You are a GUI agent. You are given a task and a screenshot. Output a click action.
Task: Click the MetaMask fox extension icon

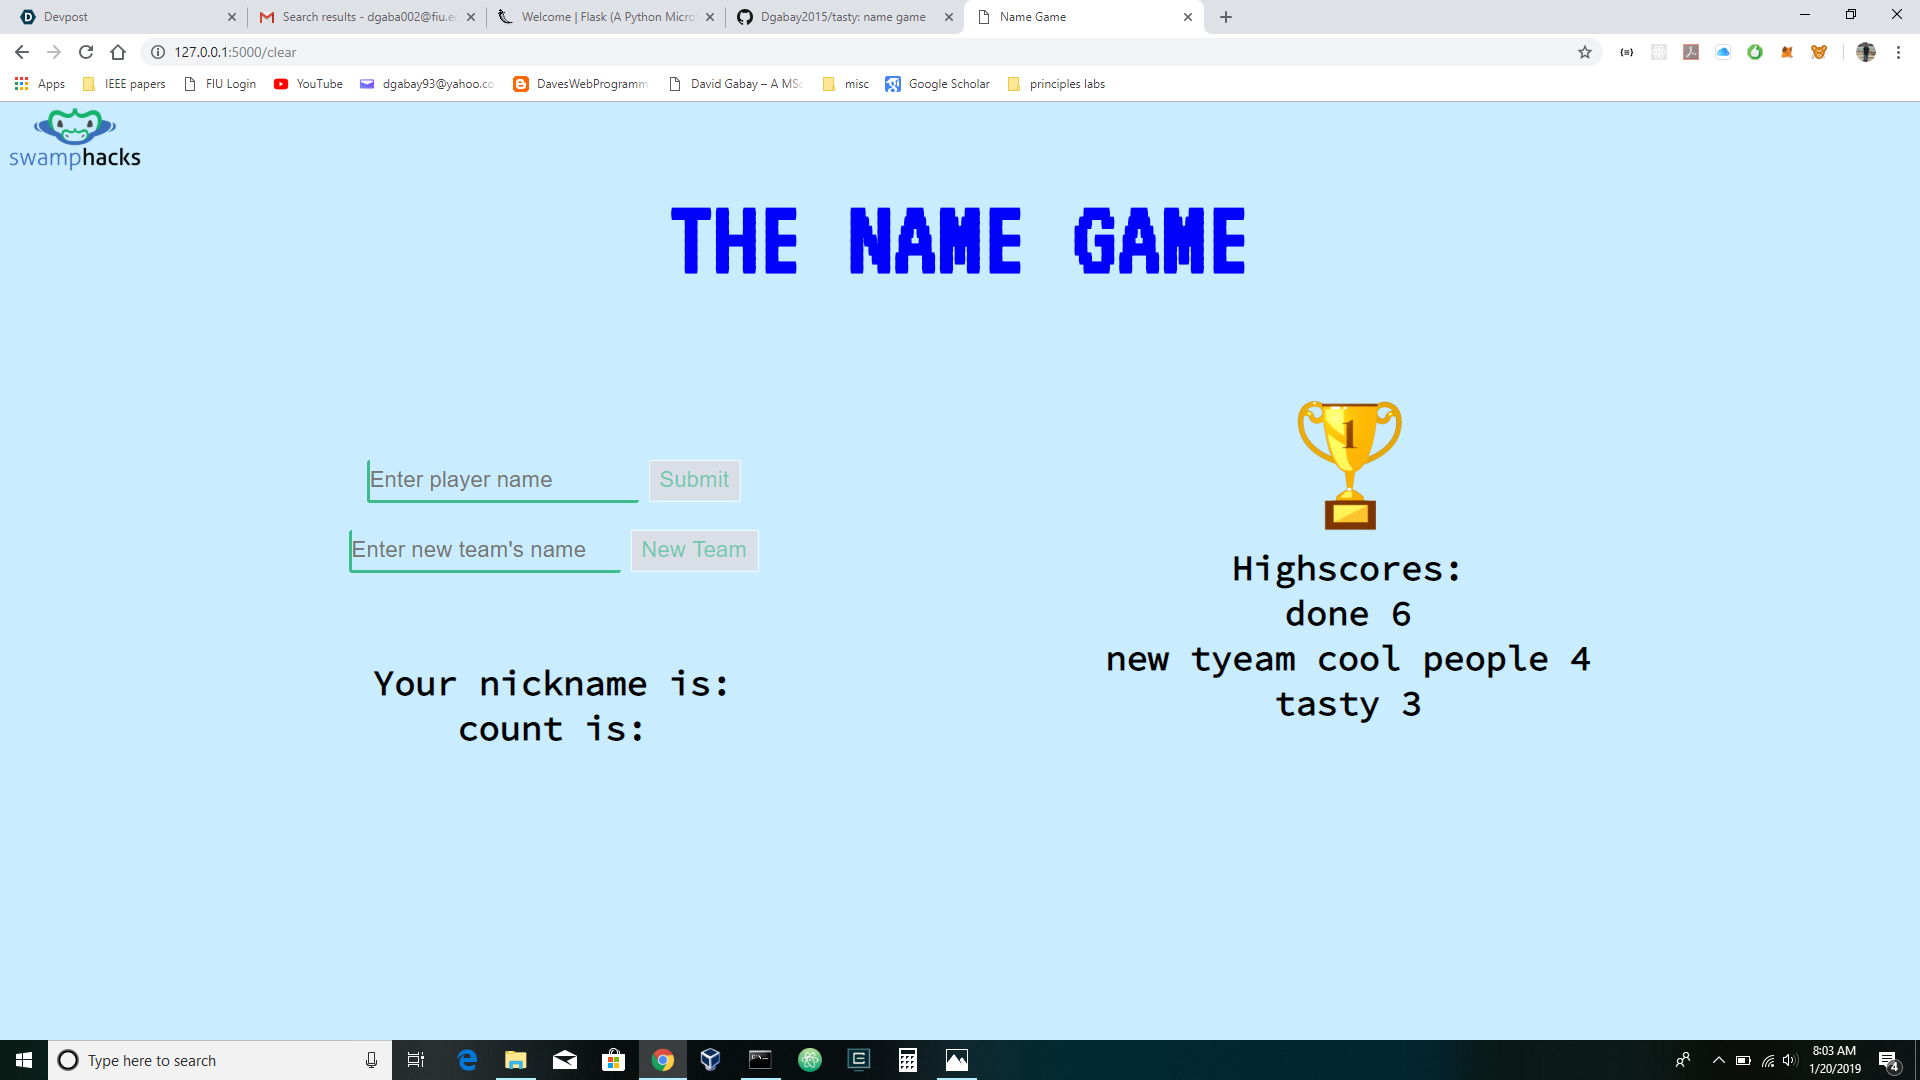click(1787, 52)
